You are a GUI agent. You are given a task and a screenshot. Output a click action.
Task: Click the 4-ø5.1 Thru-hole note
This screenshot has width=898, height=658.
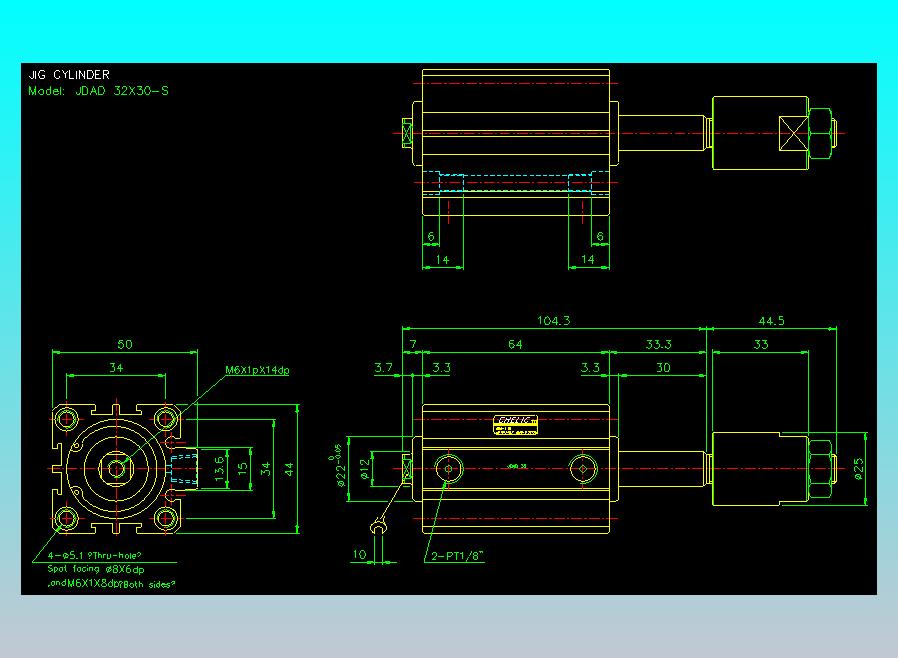94,555
